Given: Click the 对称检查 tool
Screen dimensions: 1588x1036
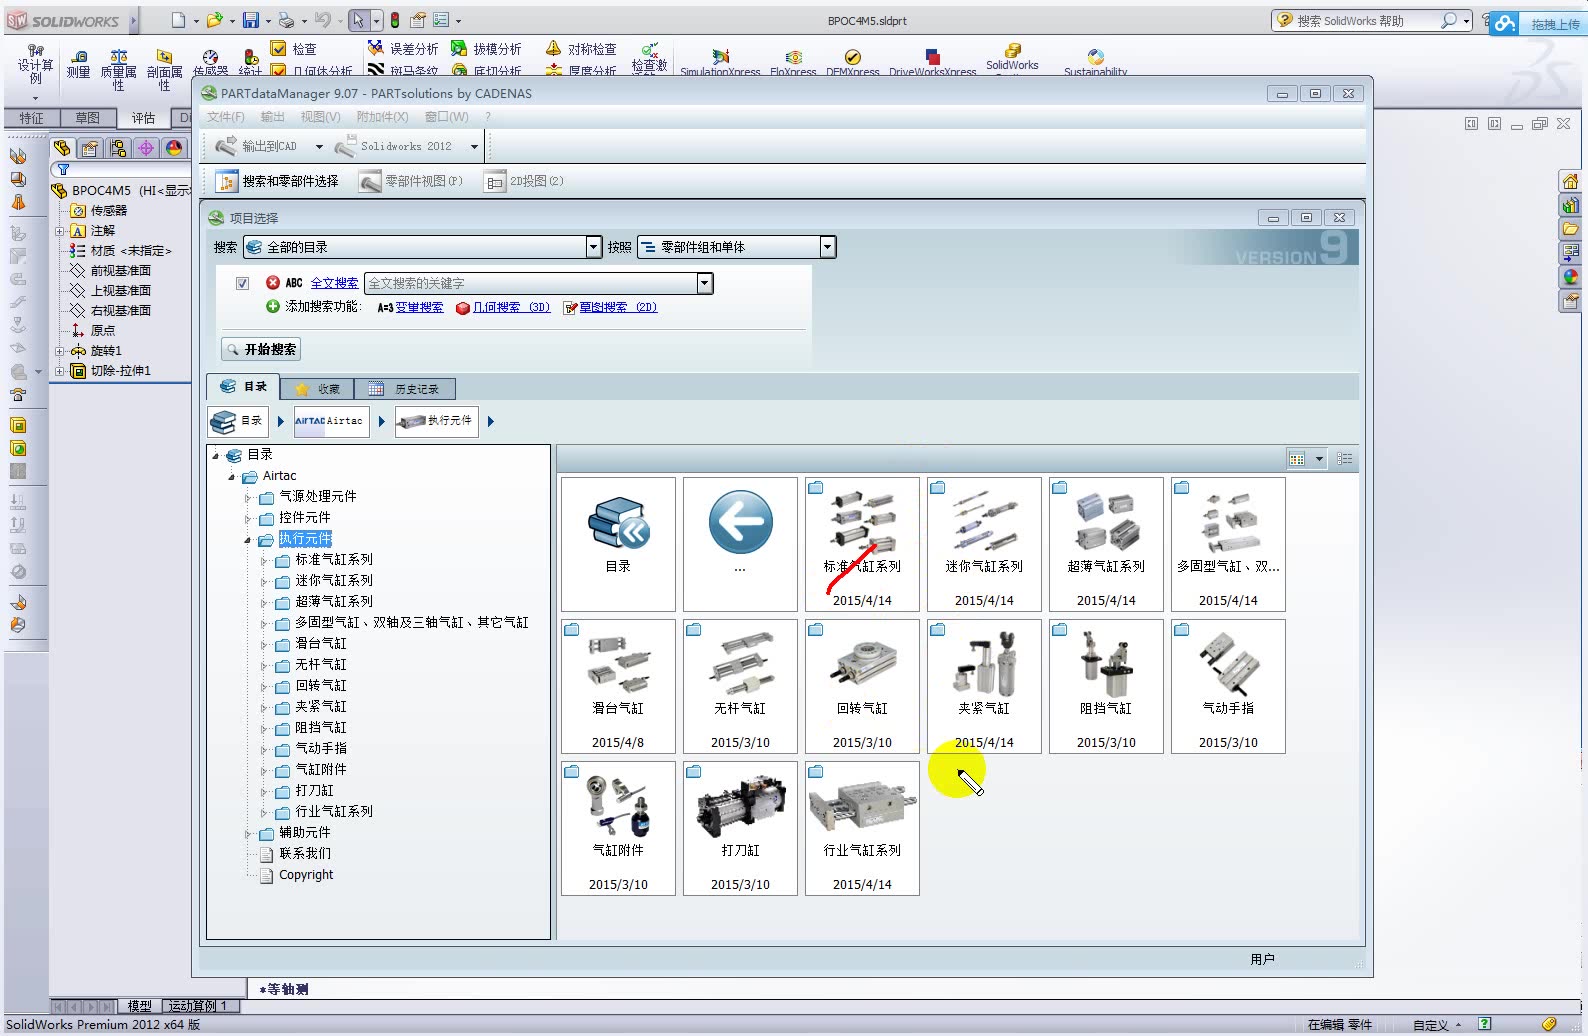Looking at the screenshot, I should [581, 48].
